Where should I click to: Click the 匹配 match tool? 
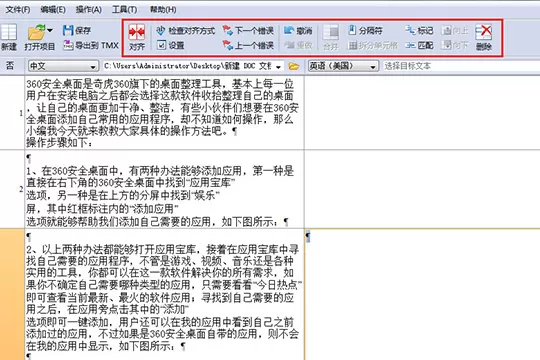tap(419, 45)
